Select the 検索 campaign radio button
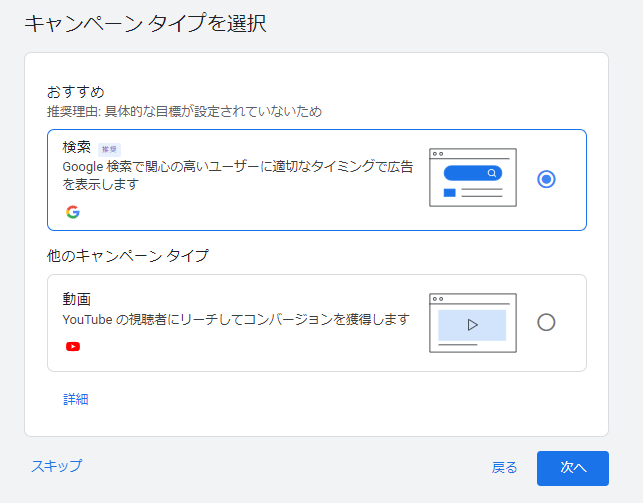This screenshot has width=643, height=503. (546, 179)
